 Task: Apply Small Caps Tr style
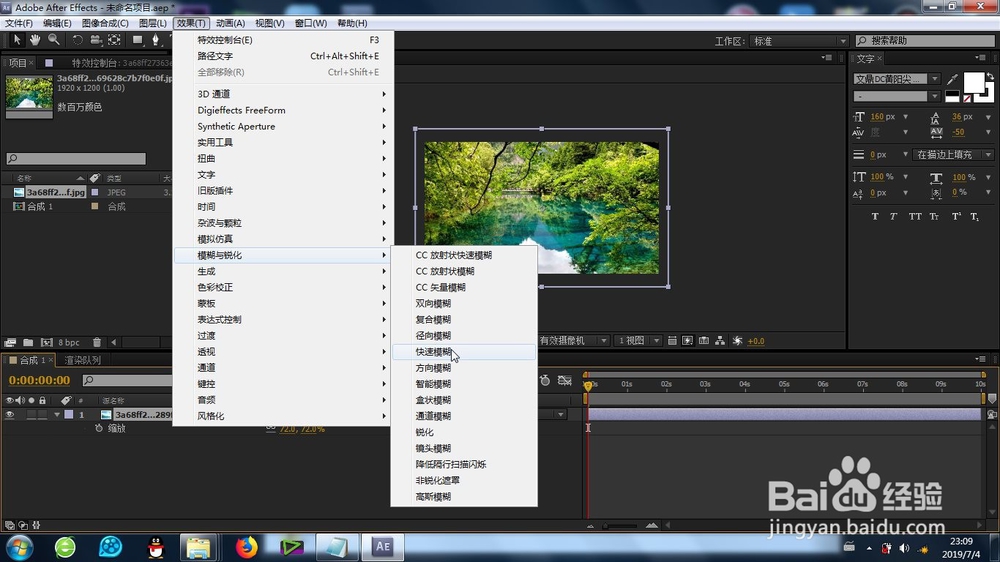coord(934,217)
